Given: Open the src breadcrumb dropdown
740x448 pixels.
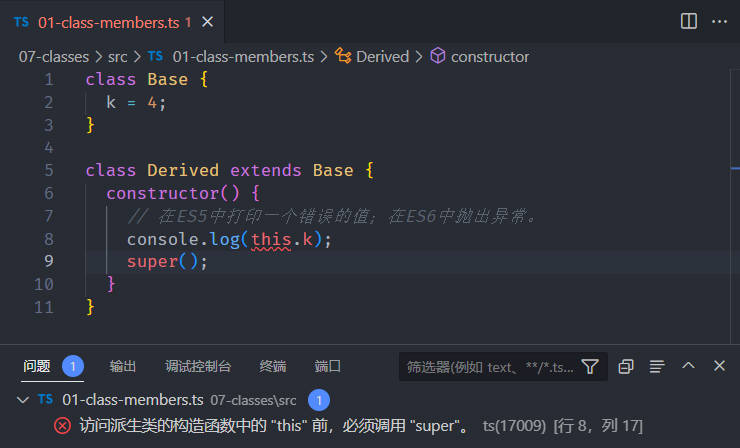Looking at the screenshot, I should [x=117, y=57].
